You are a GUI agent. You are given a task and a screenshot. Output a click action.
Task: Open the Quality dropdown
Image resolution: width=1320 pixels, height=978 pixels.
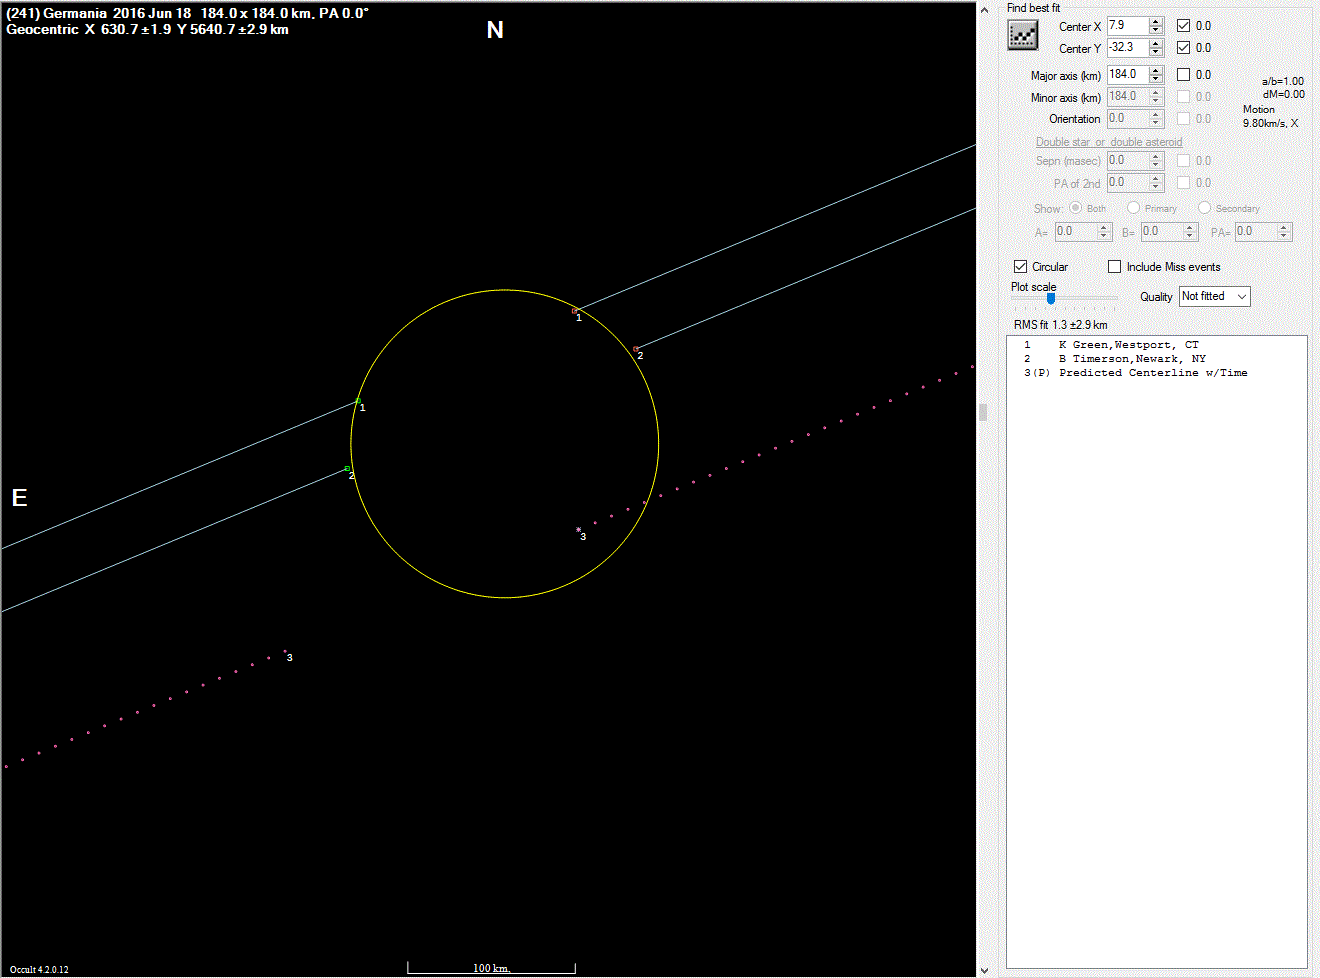tap(1215, 297)
